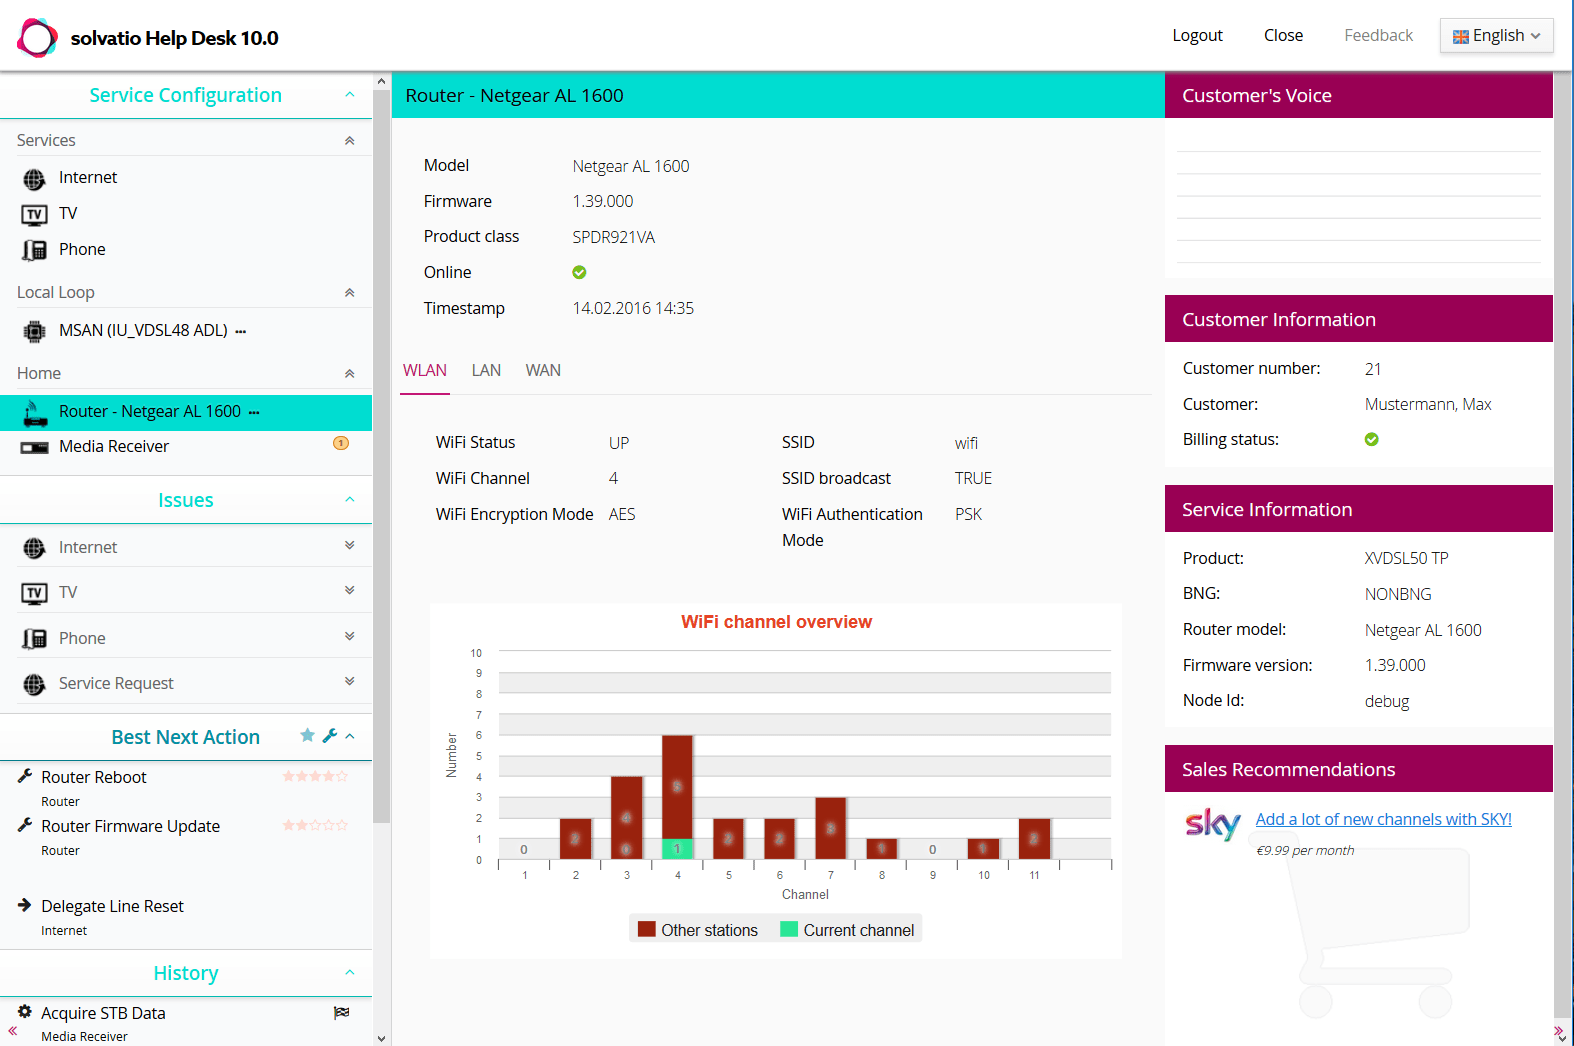Click the solvatio logo icon
1574x1046 pixels.
point(38,38)
